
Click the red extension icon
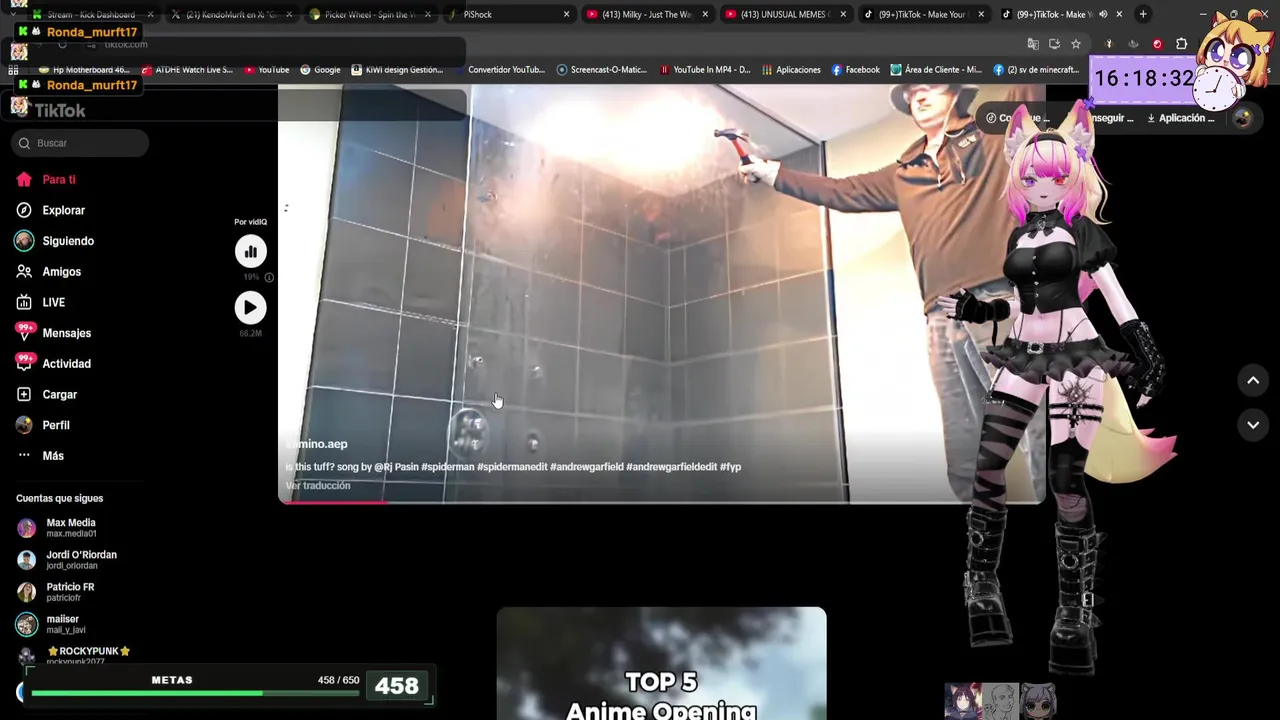pos(1157,44)
